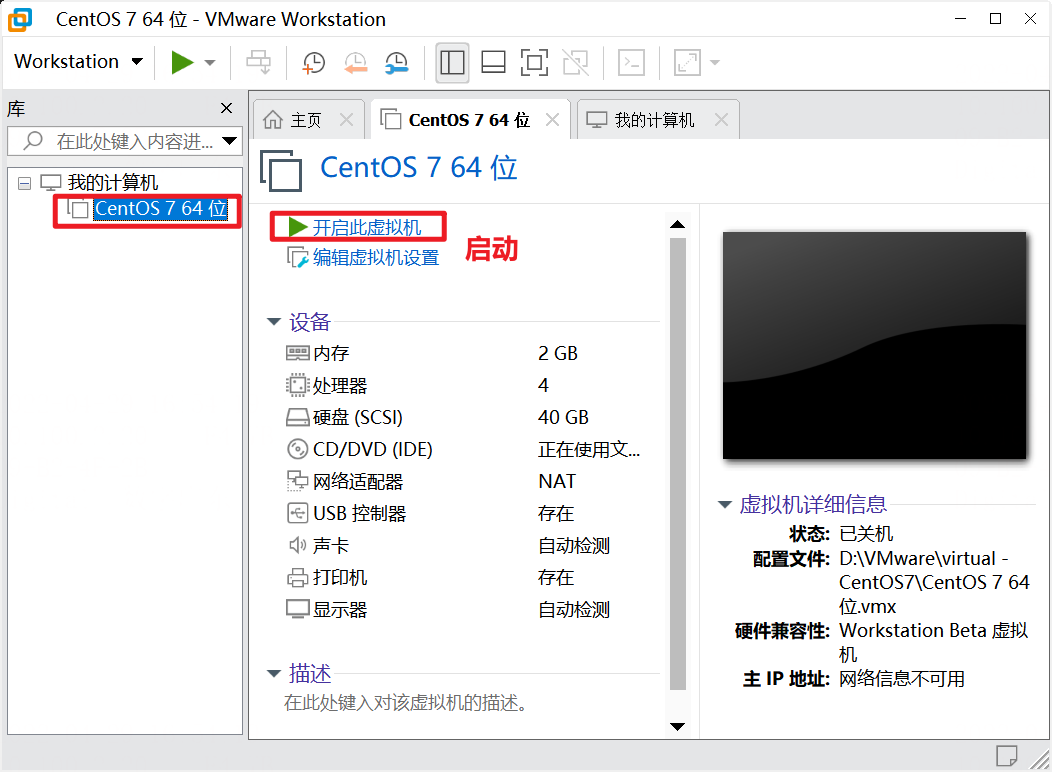
Task: Toggle the thumbnail bar view button
Action: click(x=493, y=62)
